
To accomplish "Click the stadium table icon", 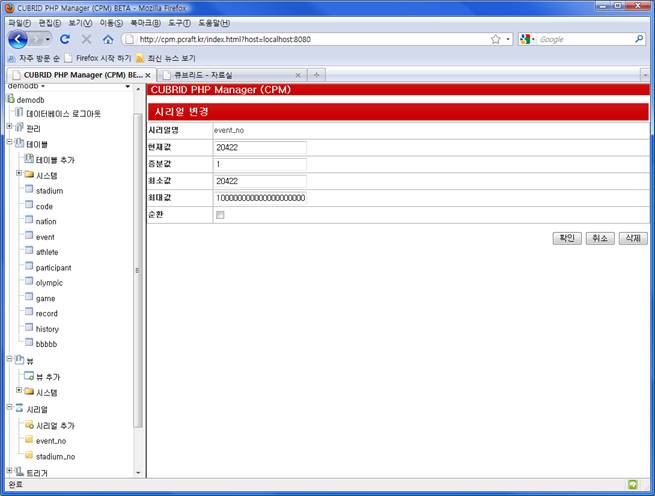I will (29, 190).
